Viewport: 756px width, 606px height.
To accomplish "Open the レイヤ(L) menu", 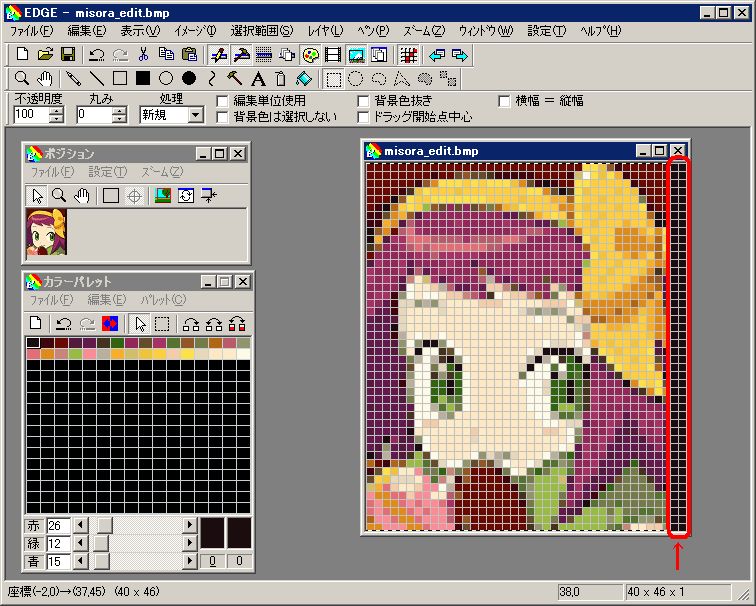I will click(325, 31).
